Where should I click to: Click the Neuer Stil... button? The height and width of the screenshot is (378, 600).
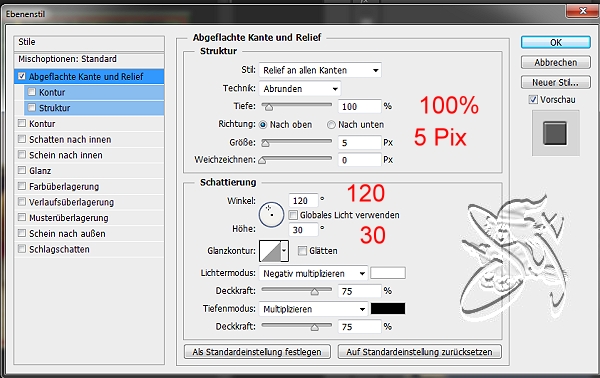pos(556,82)
